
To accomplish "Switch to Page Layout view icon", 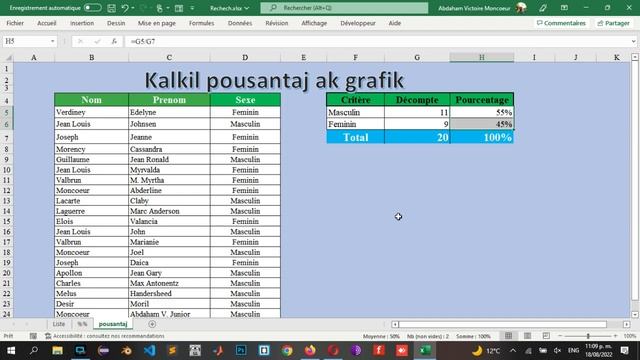I will coord(527,336).
